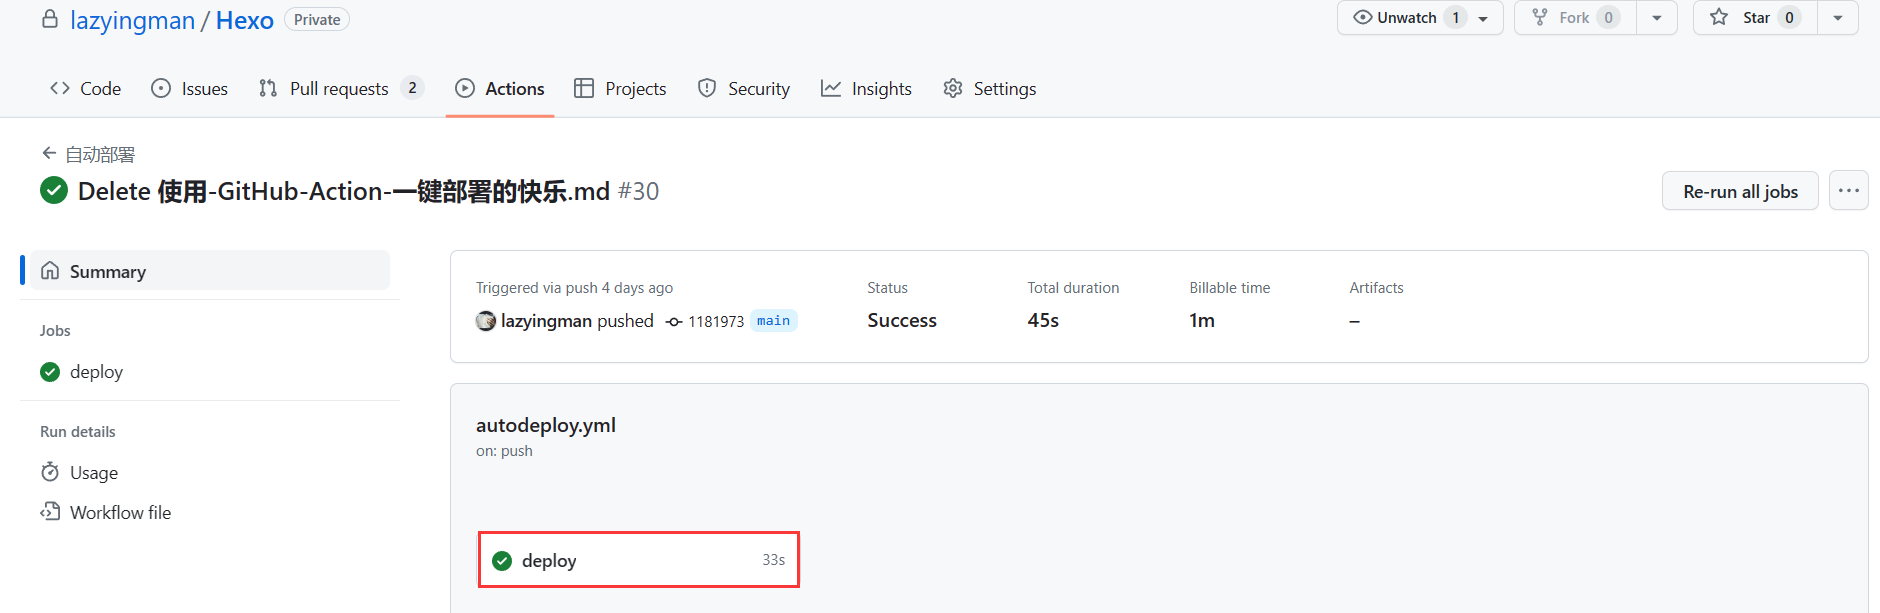
Task: Click the Code tab
Action: click(x=86, y=88)
